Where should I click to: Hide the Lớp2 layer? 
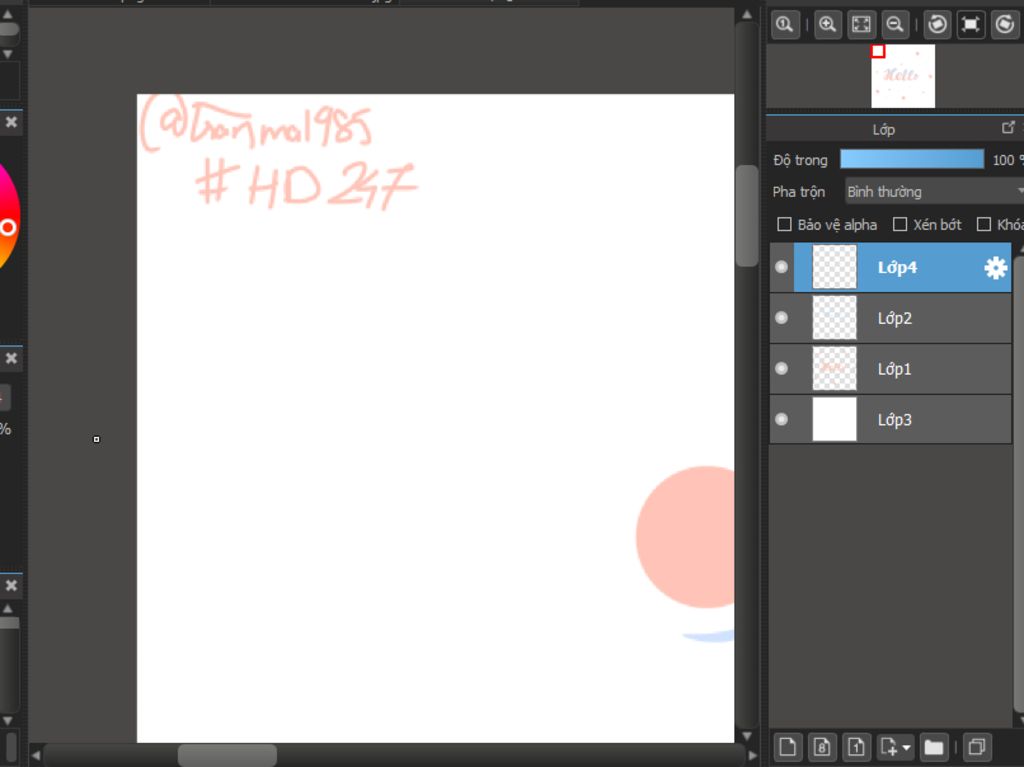tap(782, 318)
